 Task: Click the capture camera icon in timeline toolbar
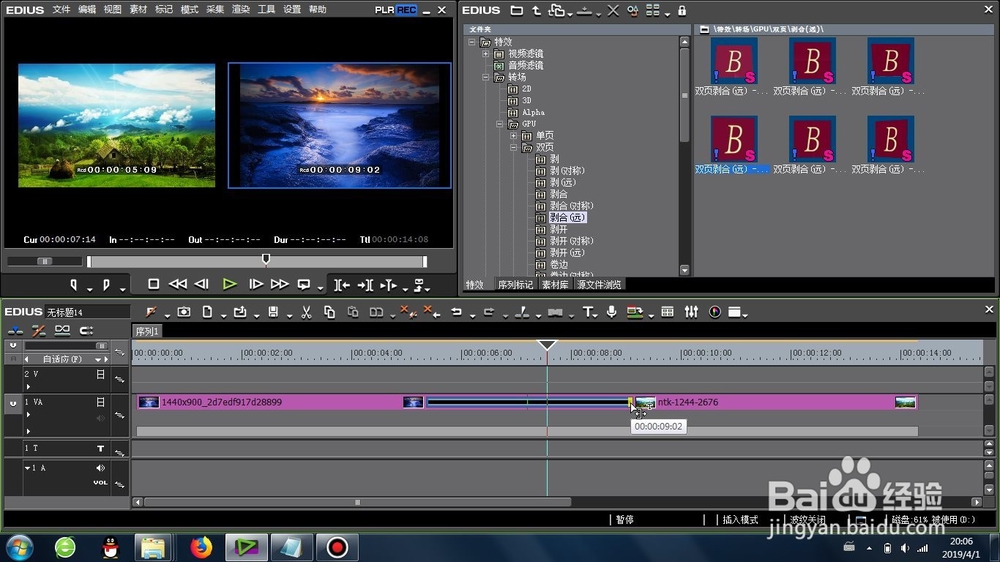tap(184, 312)
